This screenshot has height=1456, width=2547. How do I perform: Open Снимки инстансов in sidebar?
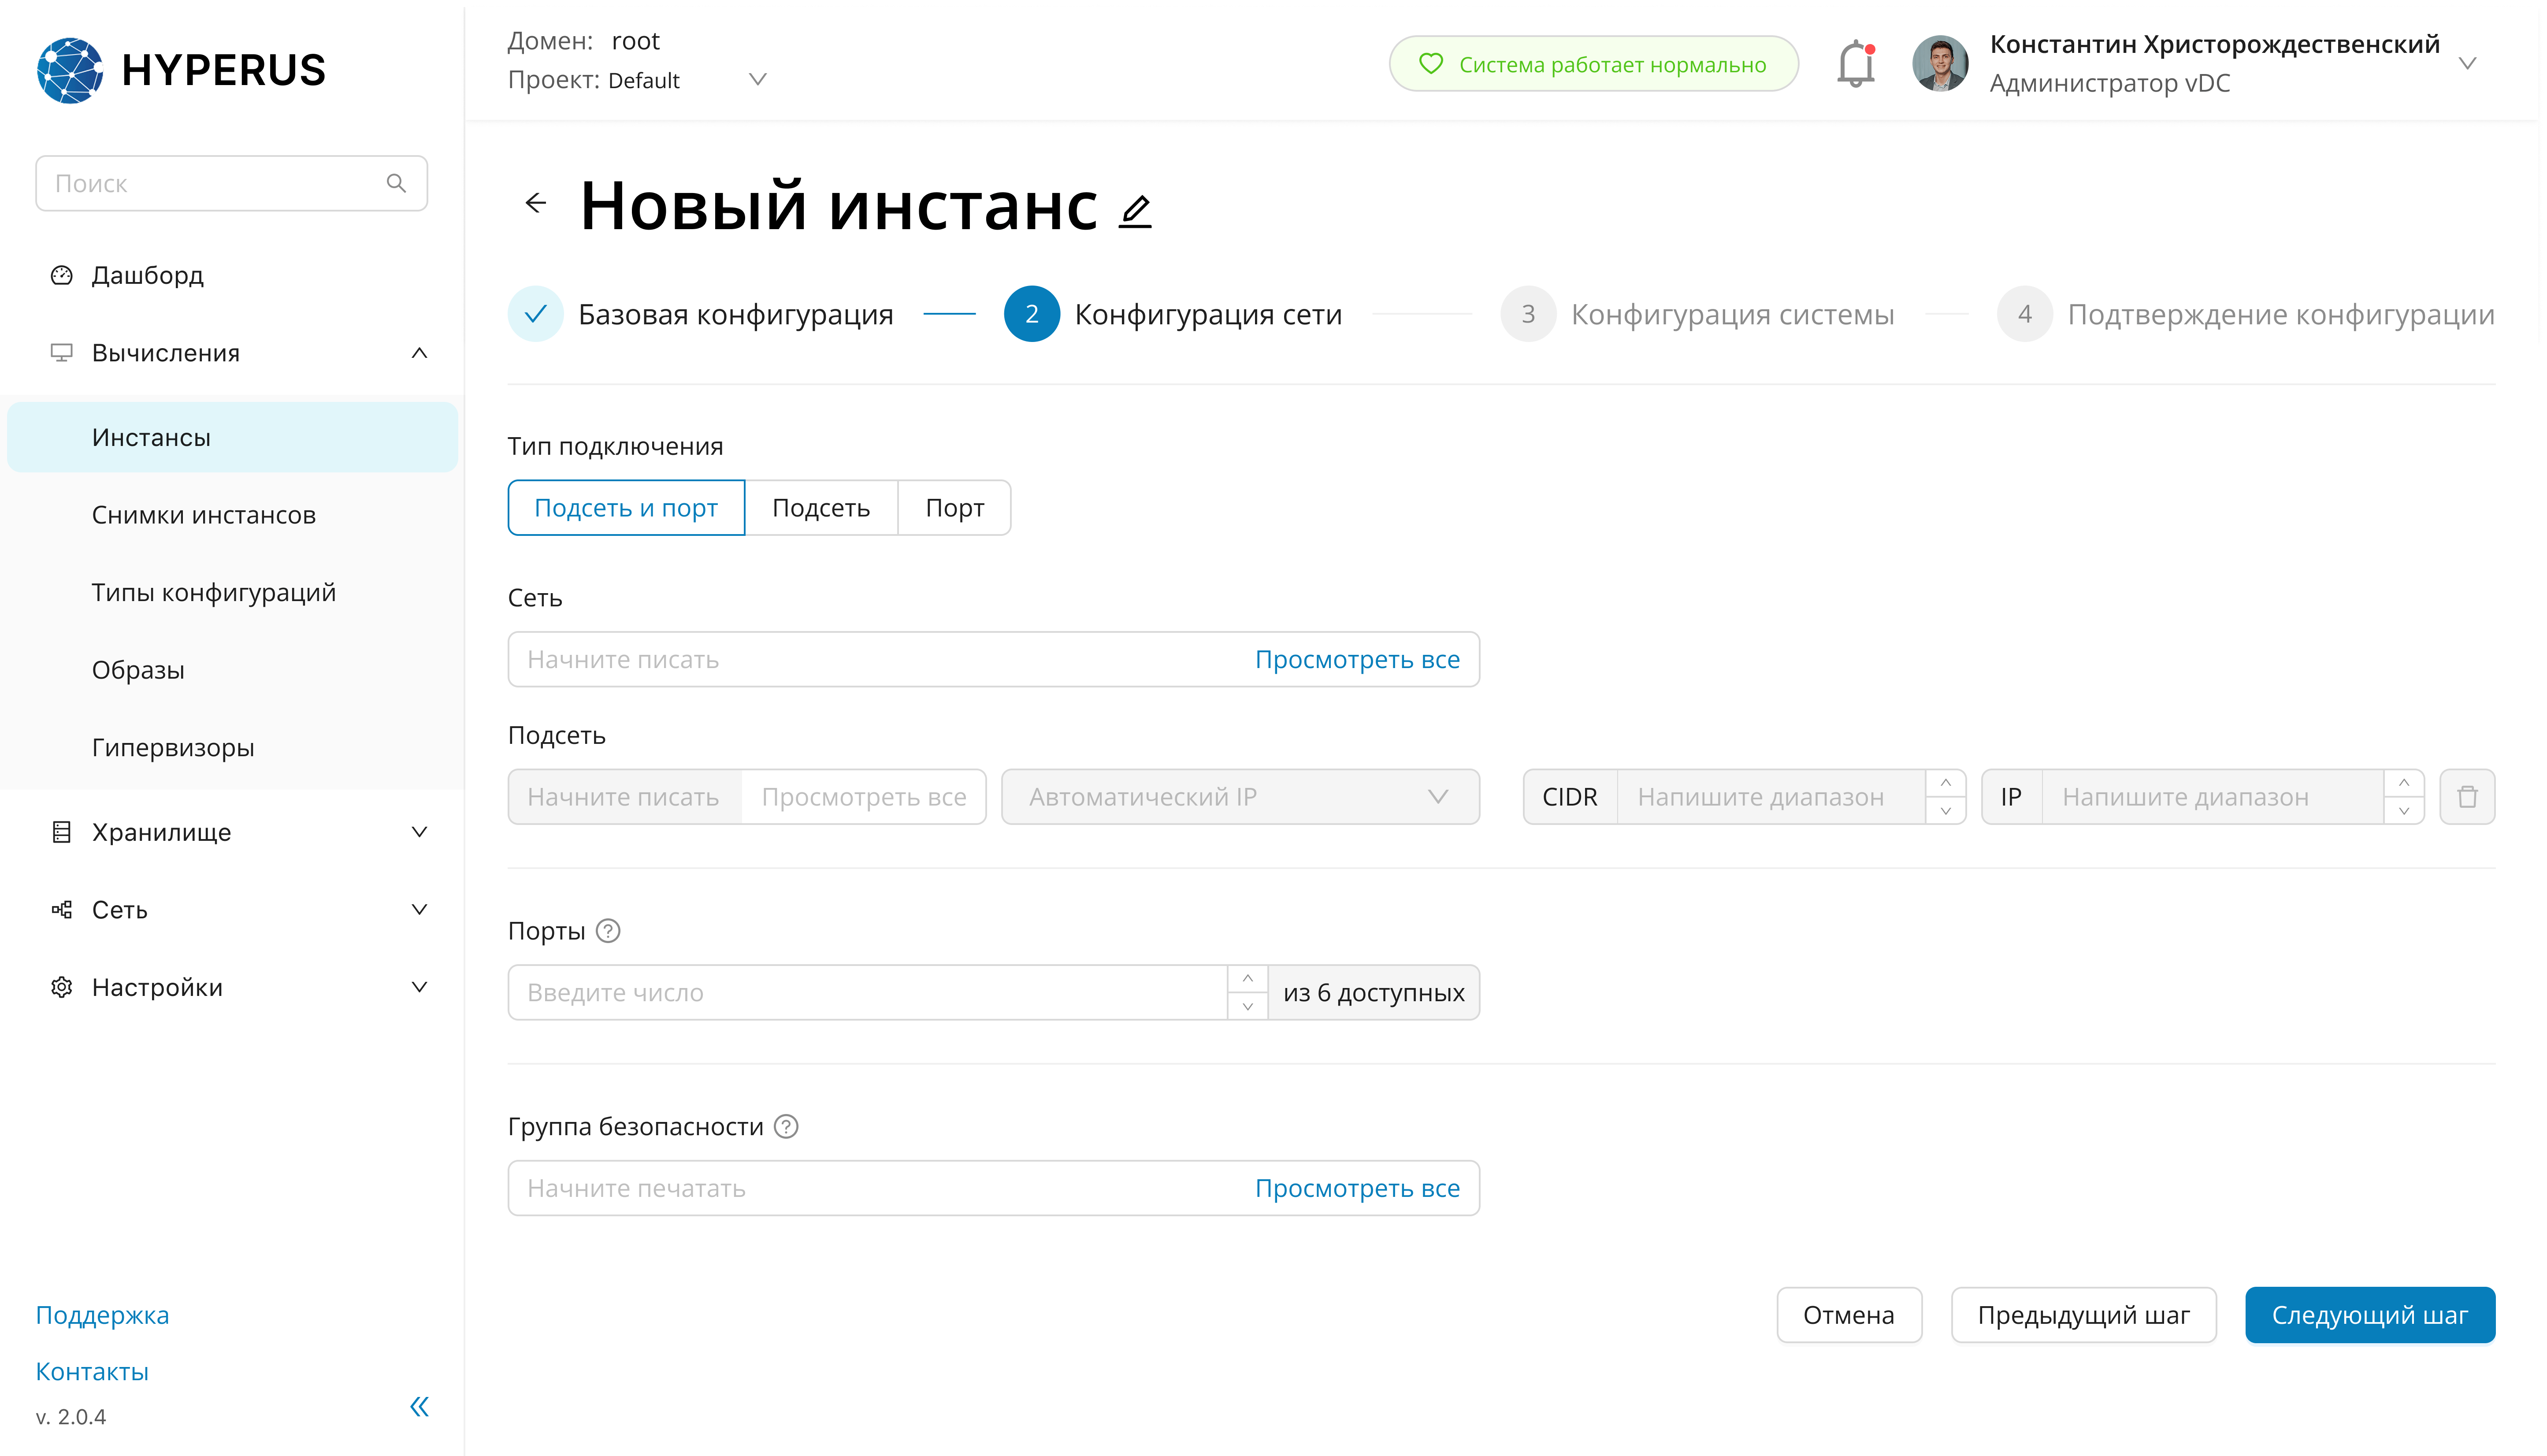[204, 515]
